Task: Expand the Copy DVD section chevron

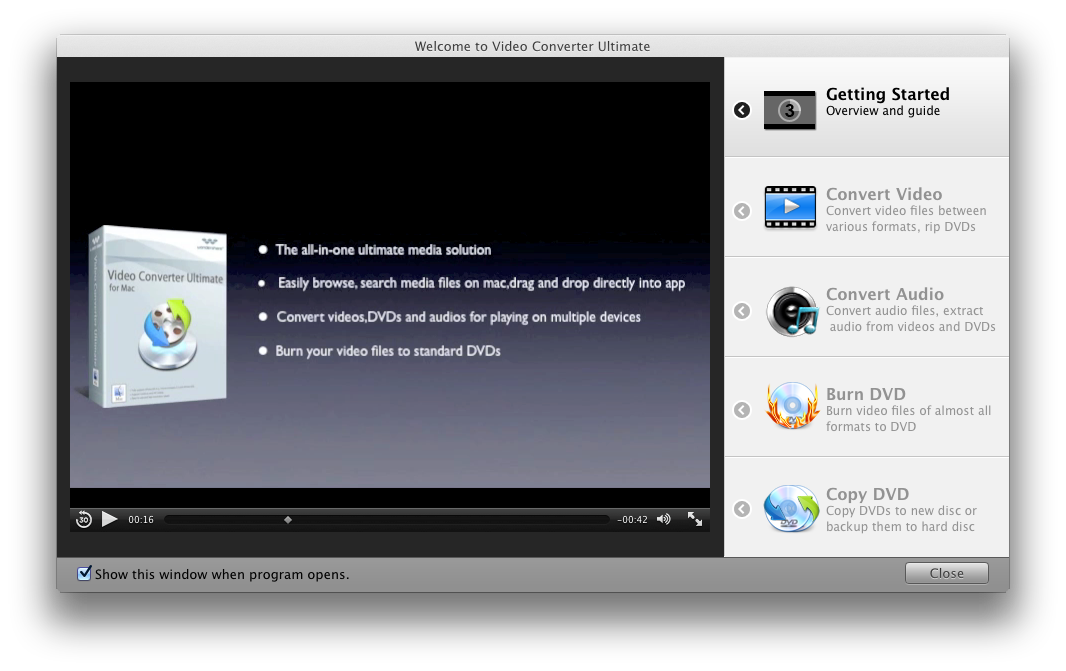Action: (x=741, y=508)
